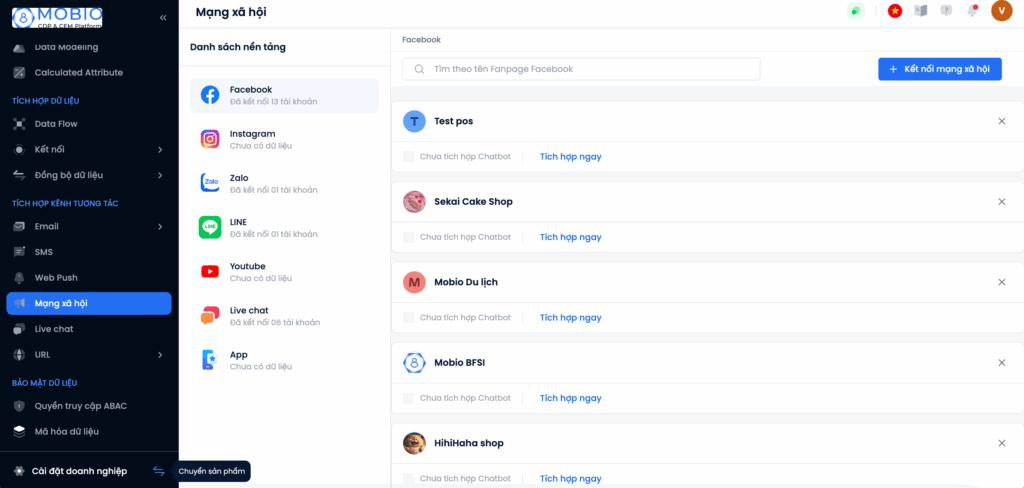Select Youtube in the platform list
The height and width of the screenshot is (488, 1024).
coord(284,272)
